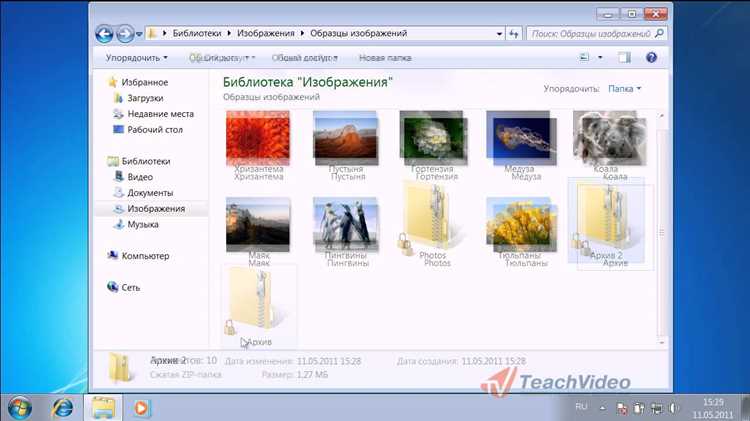Click the scrollbar down arrow in file list
This screenshot has height=421, width=750.
[x=662, y=343]
